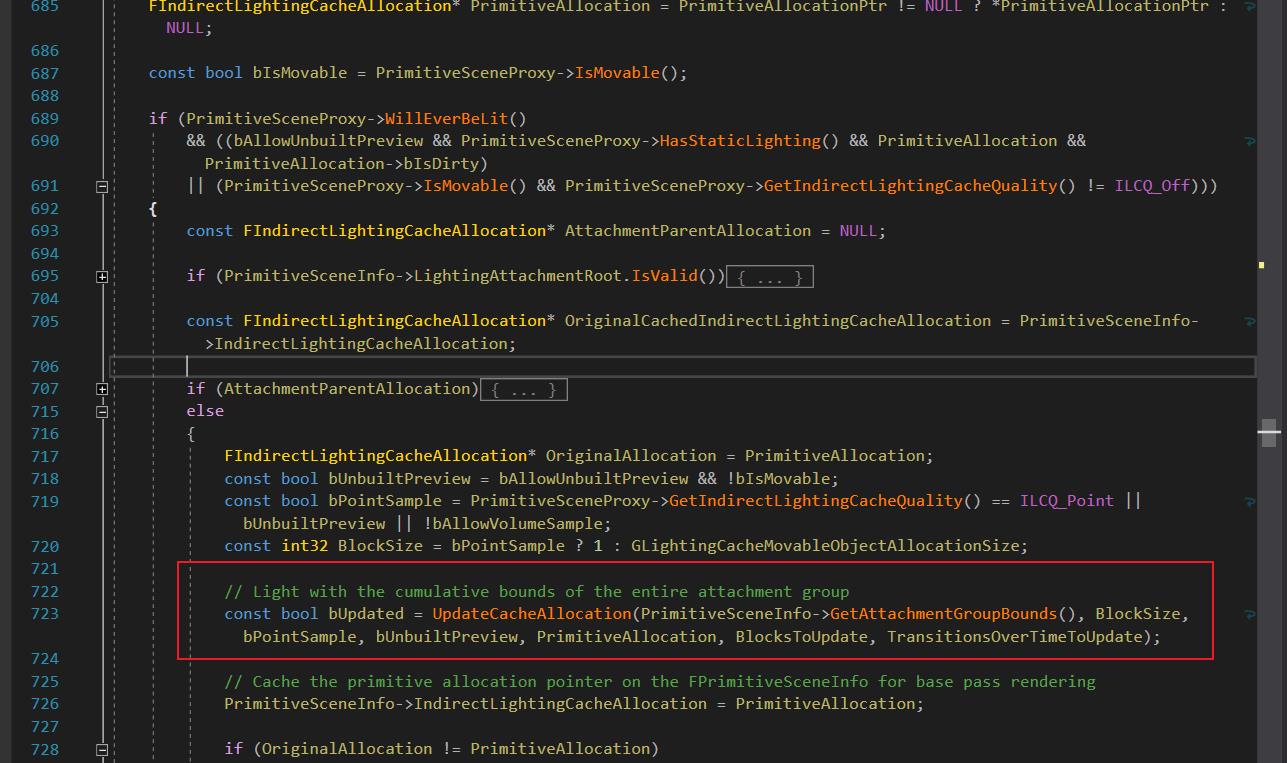Click line number 723
This screenshot has width=1287, height=763.
(45, 614)
